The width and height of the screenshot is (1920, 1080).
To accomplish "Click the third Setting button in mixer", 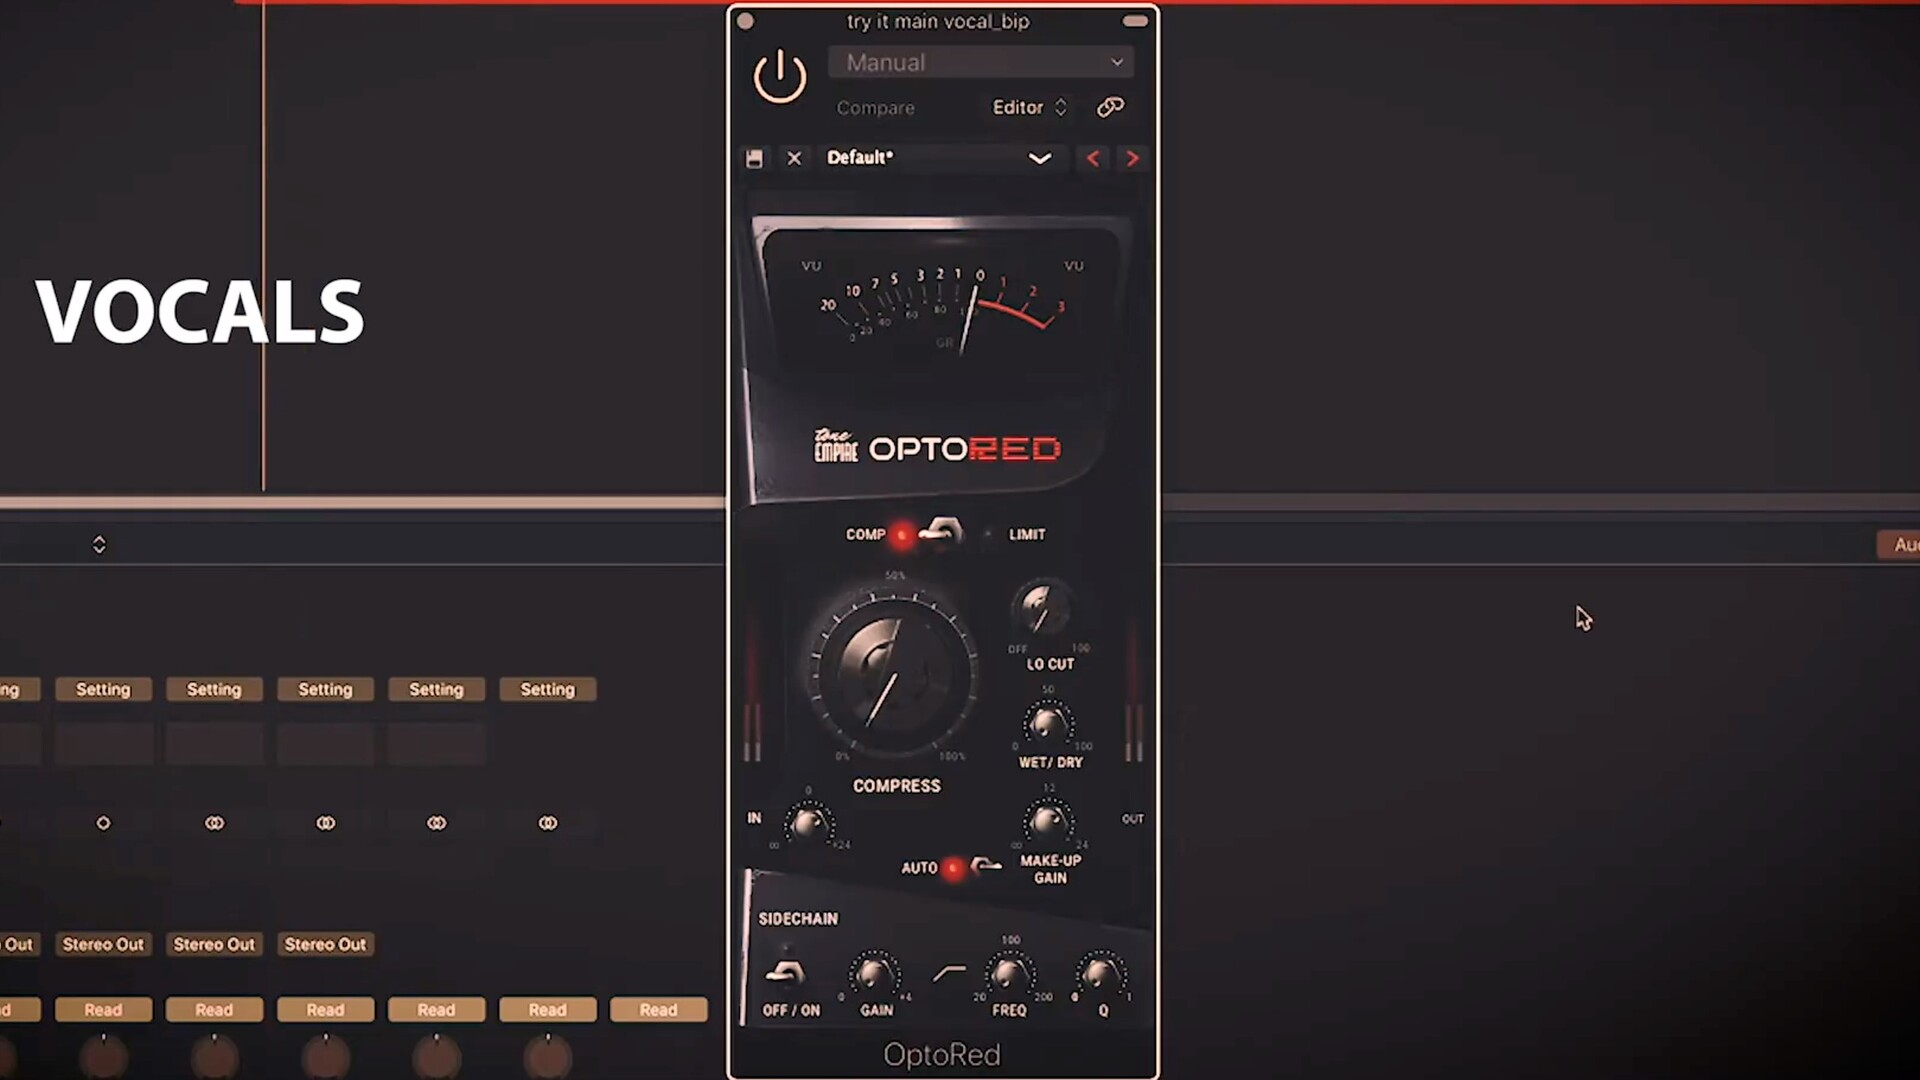I will 325,689.
